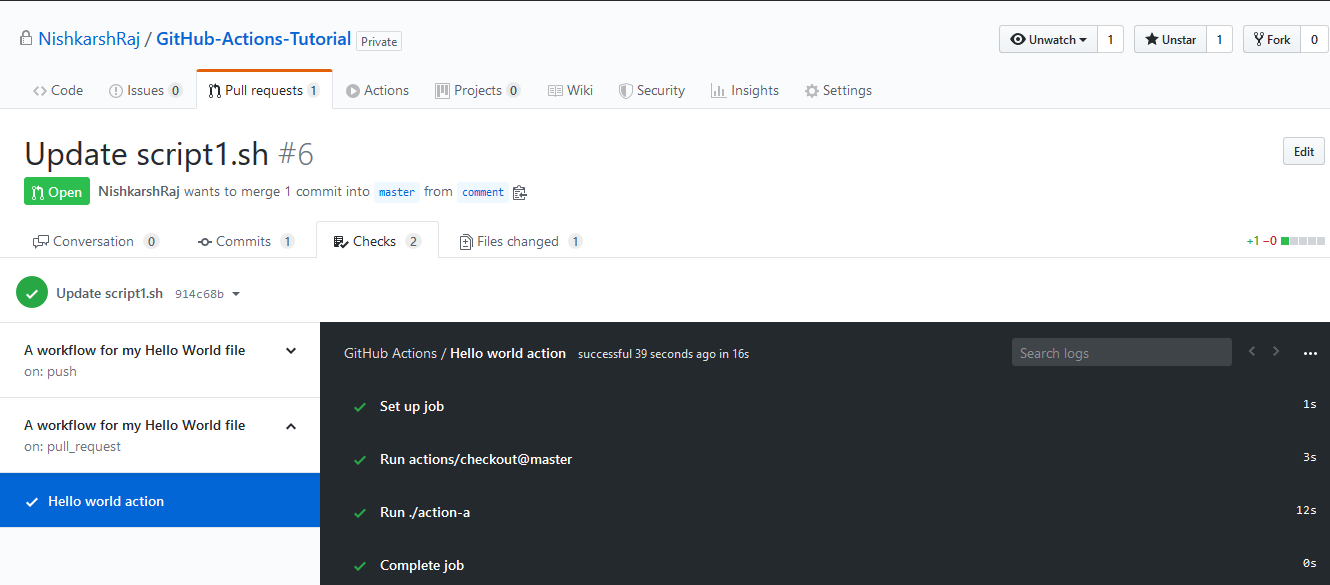Click the 'on: push' workflow trigger text
This screenshot has height=585, width=1330.
pyautogui.click(x=50, y=371)
